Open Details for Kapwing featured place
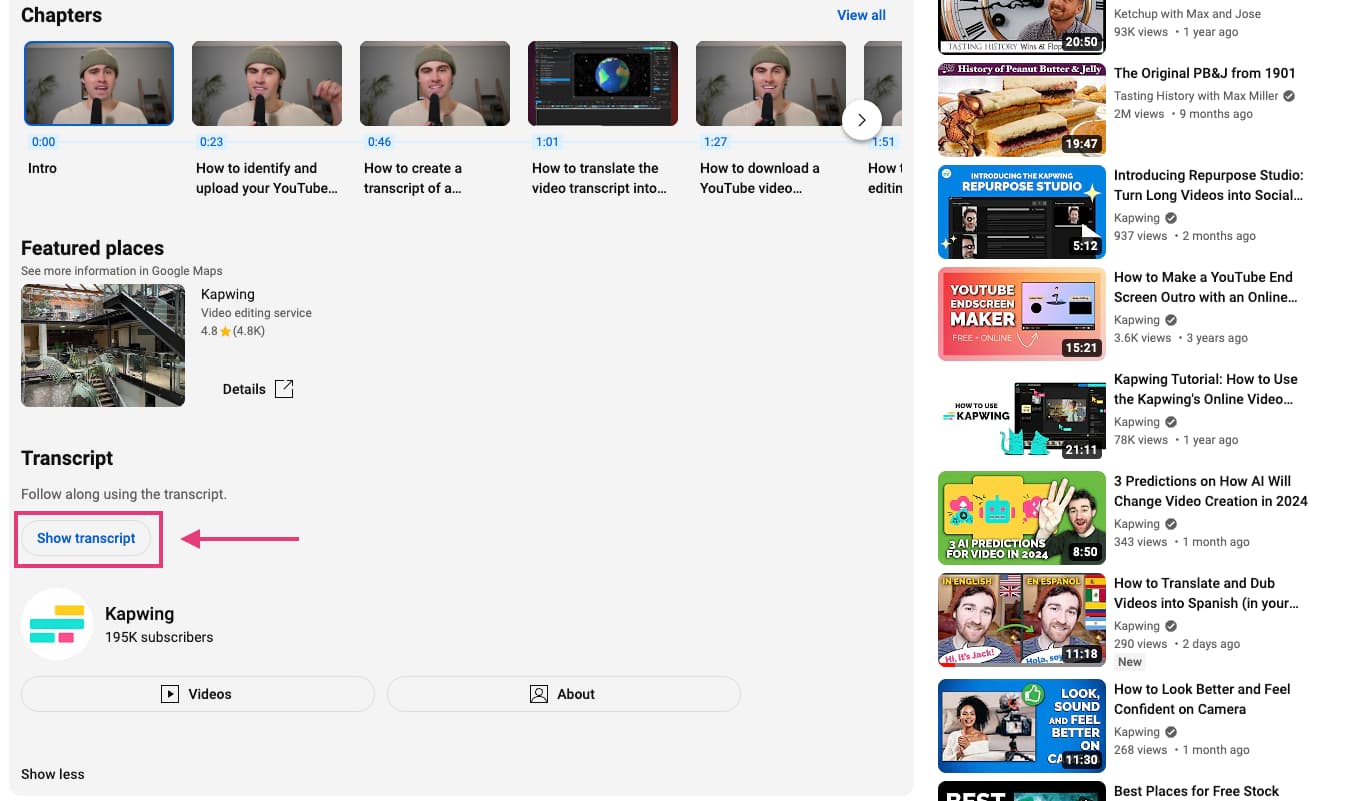The image size is (1367, 801). tap(258, 389)
